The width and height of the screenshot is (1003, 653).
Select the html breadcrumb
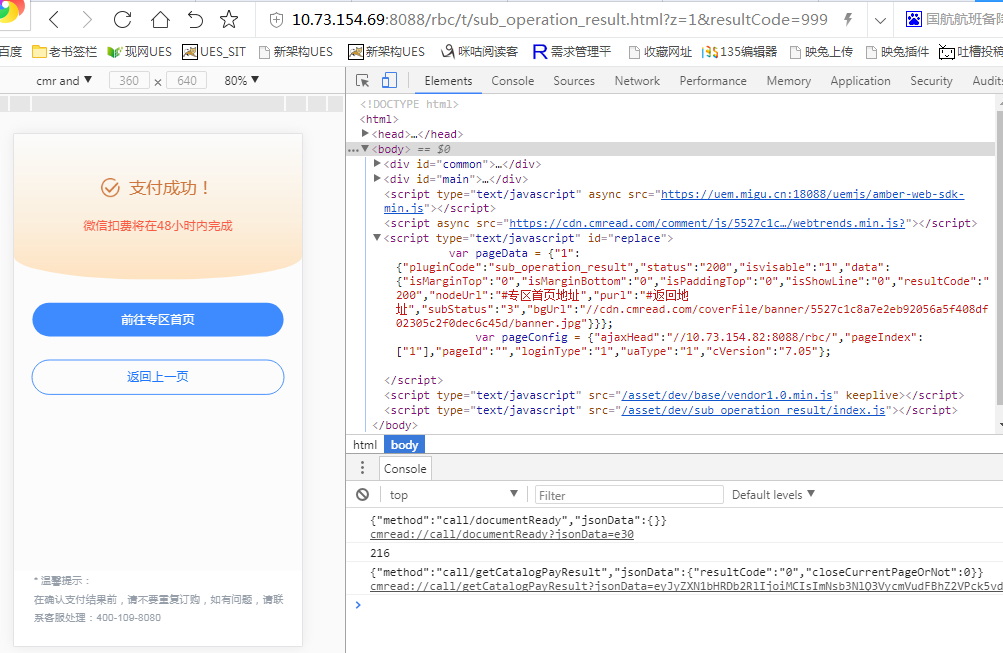365,445
